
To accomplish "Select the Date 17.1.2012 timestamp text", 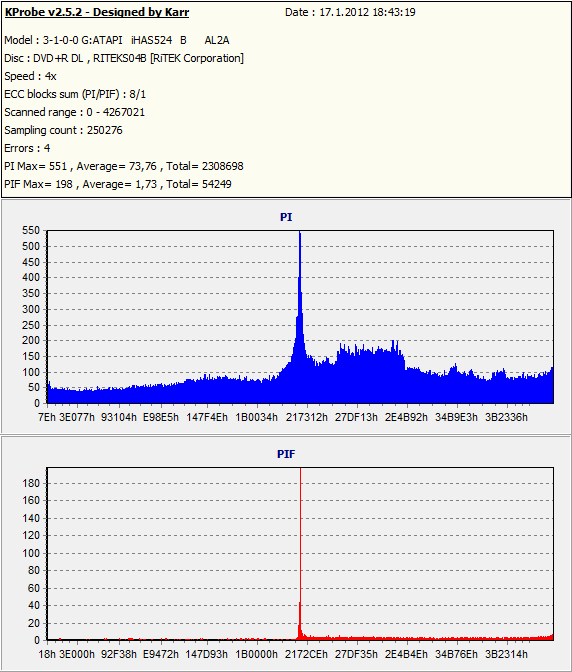I will [350, 12].
